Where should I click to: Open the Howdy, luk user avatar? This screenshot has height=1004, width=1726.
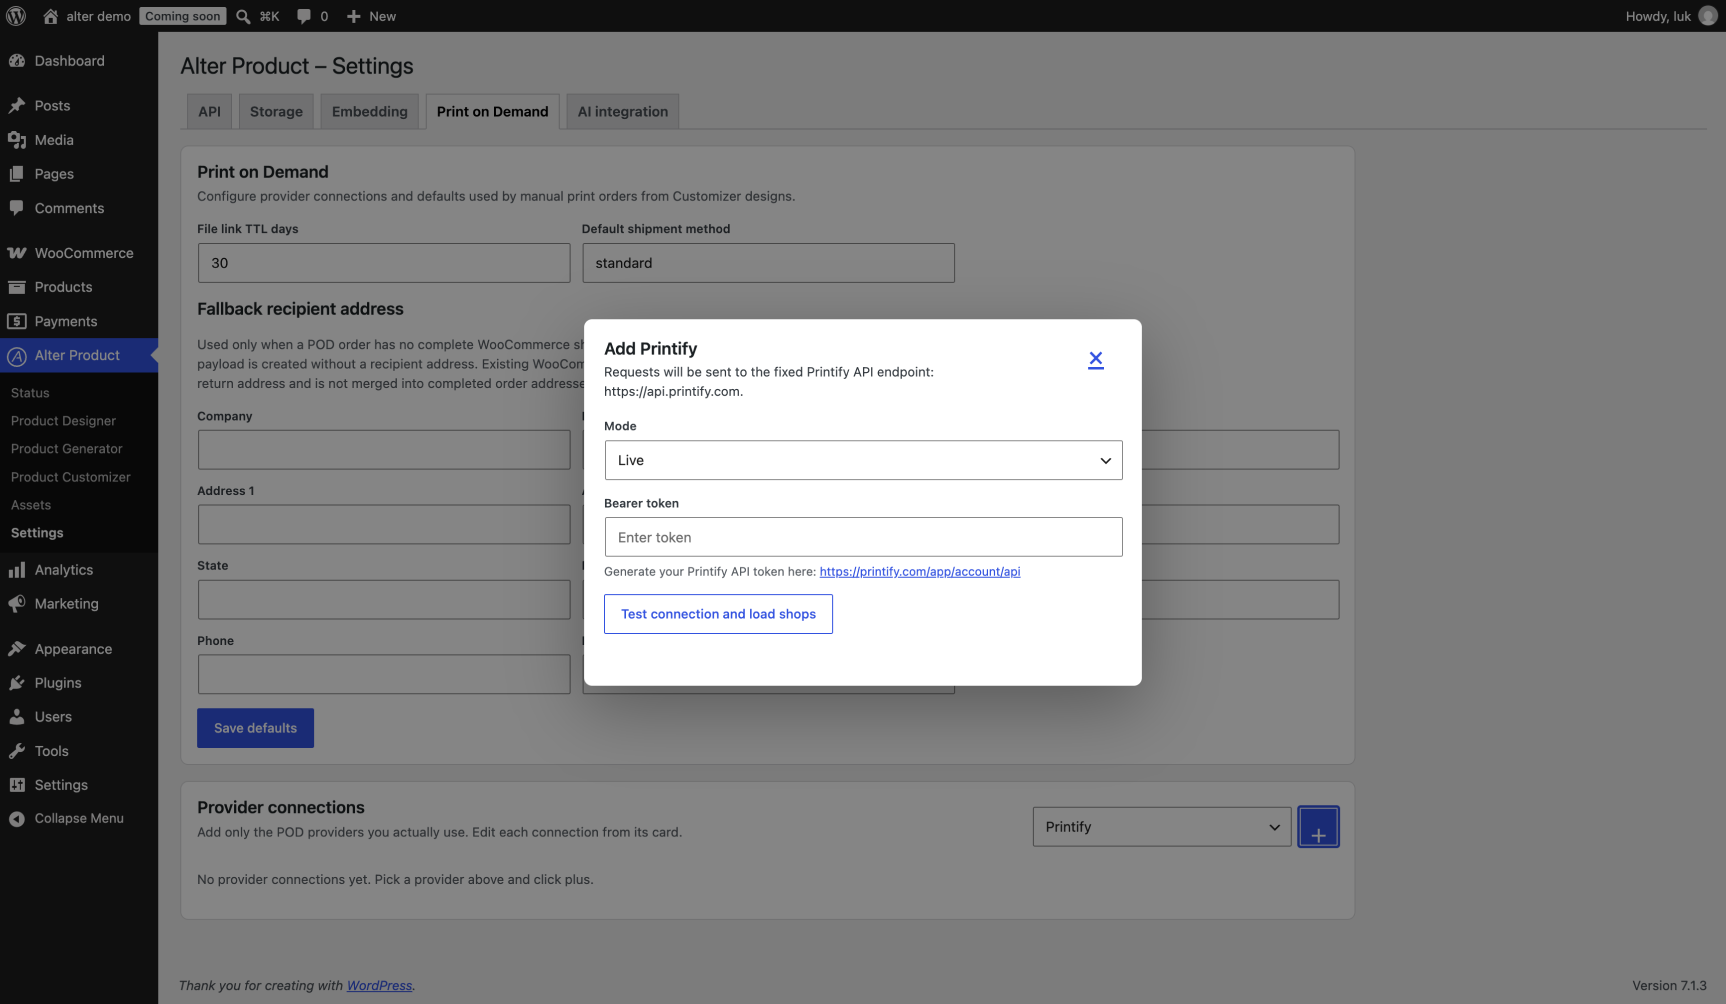click(1708, 16)
